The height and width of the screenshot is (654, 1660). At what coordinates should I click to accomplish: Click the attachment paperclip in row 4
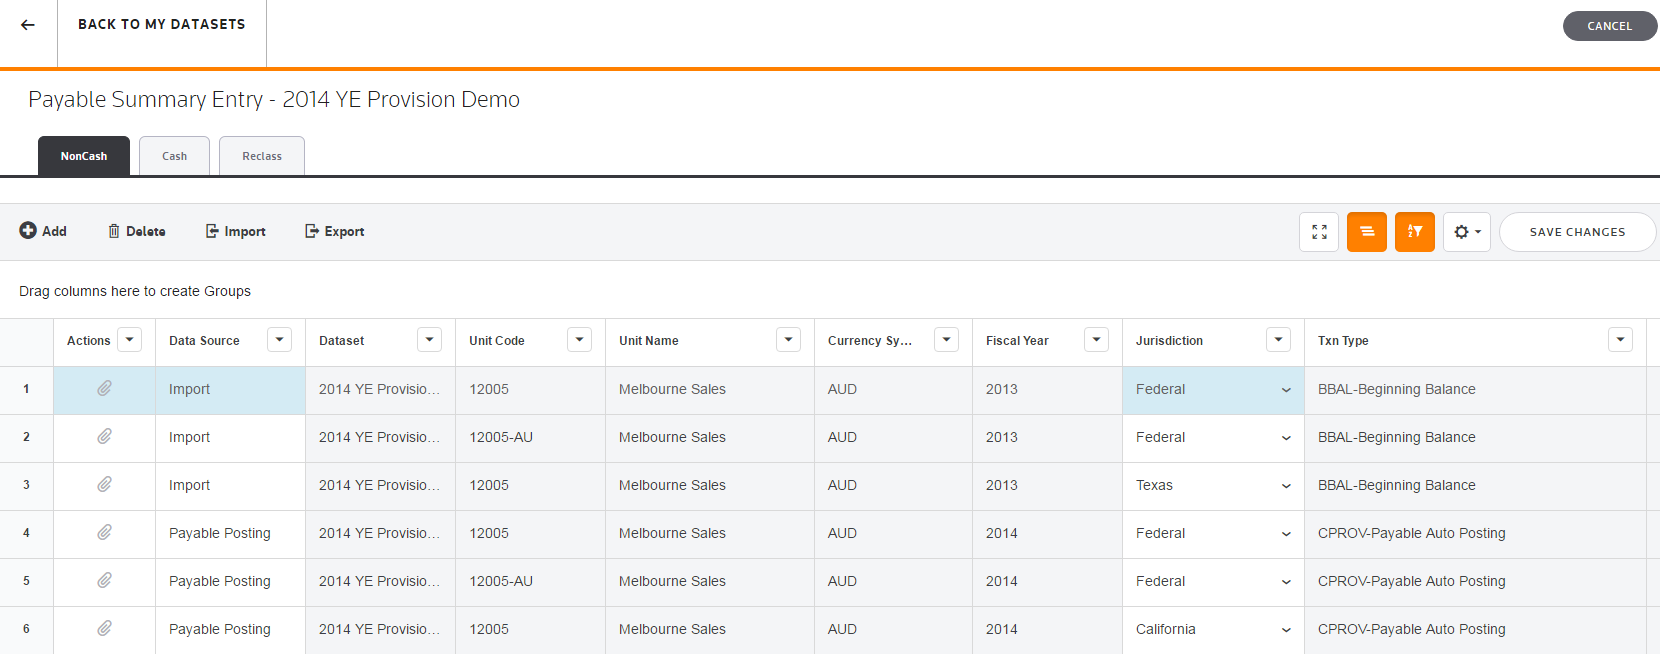[x=104, y=533]
